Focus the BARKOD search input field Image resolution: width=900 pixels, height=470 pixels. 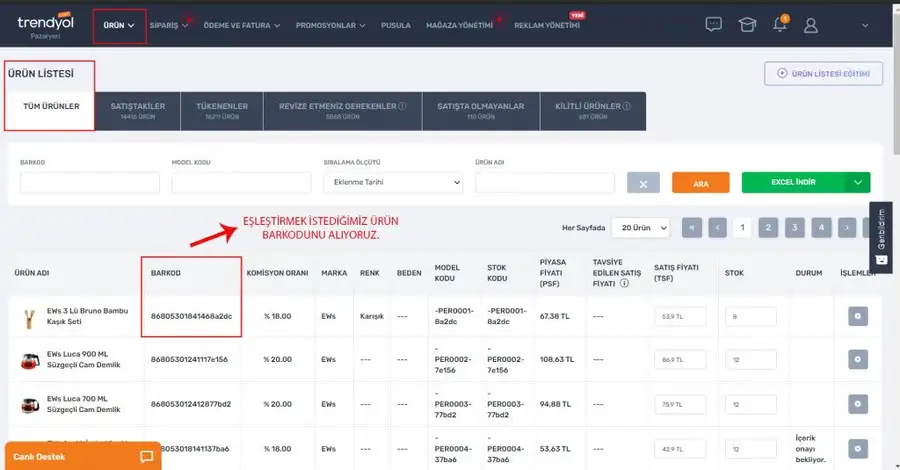coord(90,182)
